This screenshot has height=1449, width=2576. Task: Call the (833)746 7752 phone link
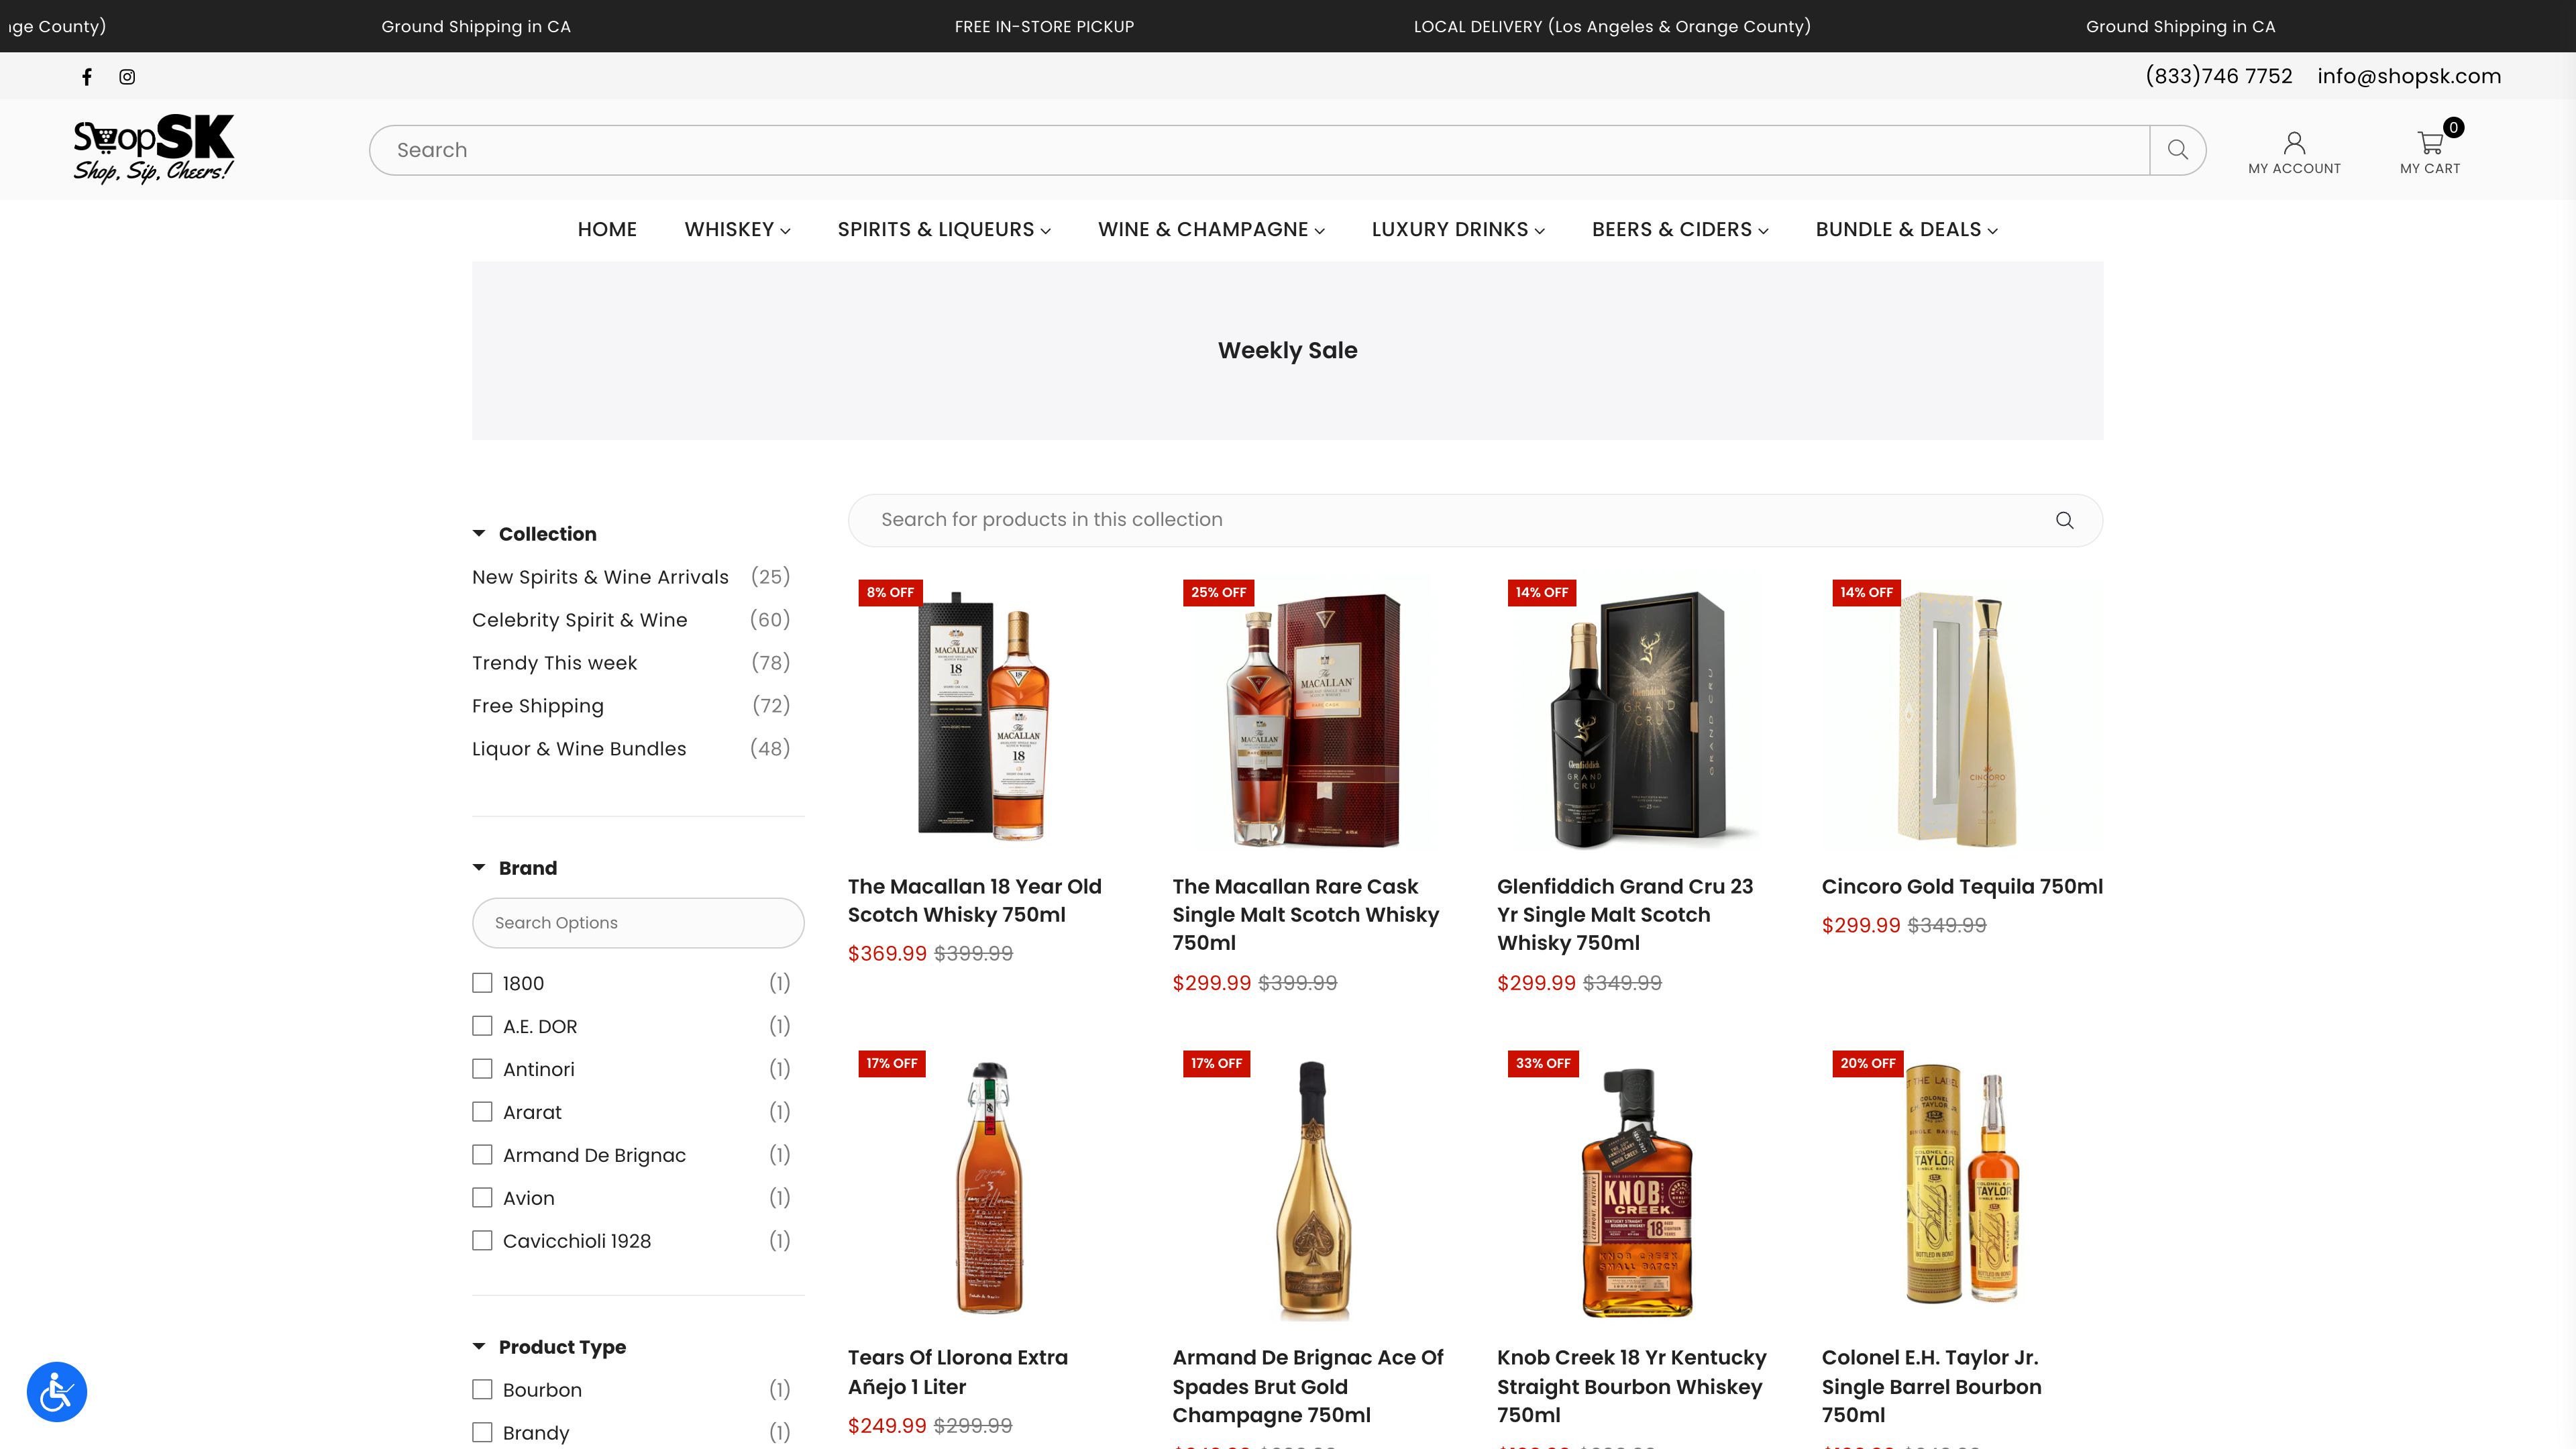point(2219,75)
